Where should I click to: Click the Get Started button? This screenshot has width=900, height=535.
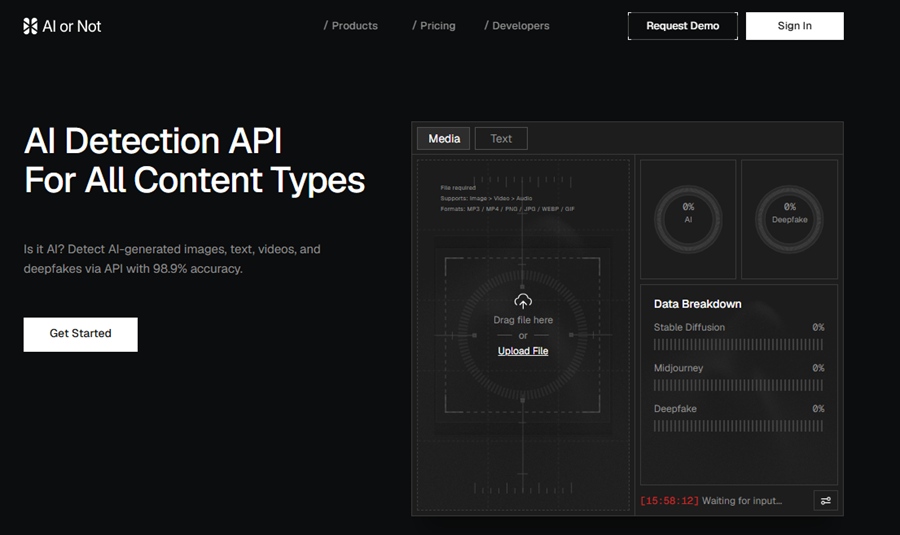click(80, 334)
